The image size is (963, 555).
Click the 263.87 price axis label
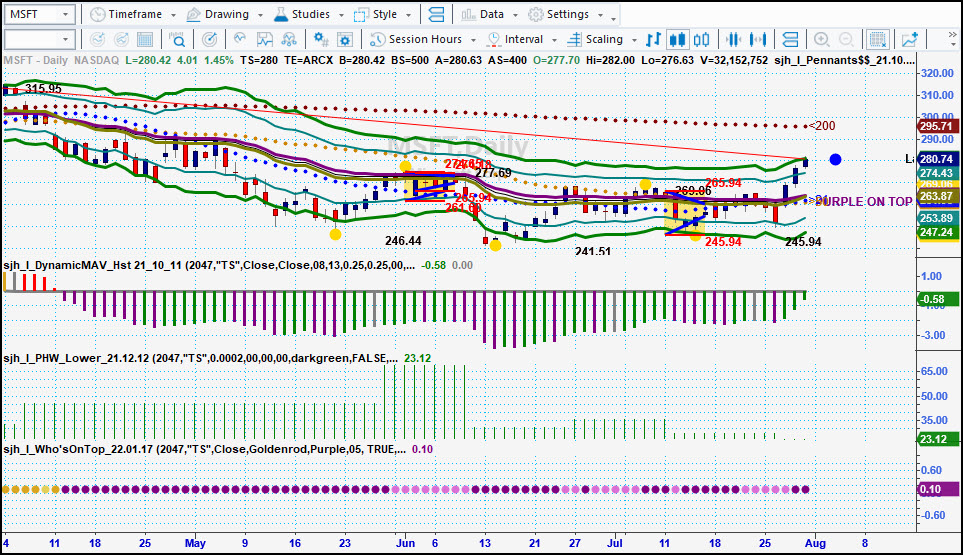click(x=937, y=196)
